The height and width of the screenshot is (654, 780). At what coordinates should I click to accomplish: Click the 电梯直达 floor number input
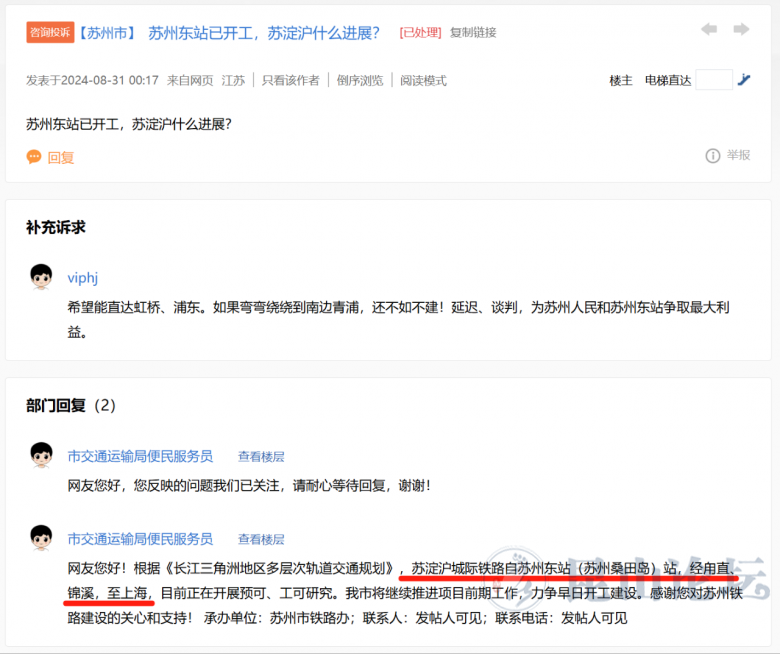(x=714, y=80)
